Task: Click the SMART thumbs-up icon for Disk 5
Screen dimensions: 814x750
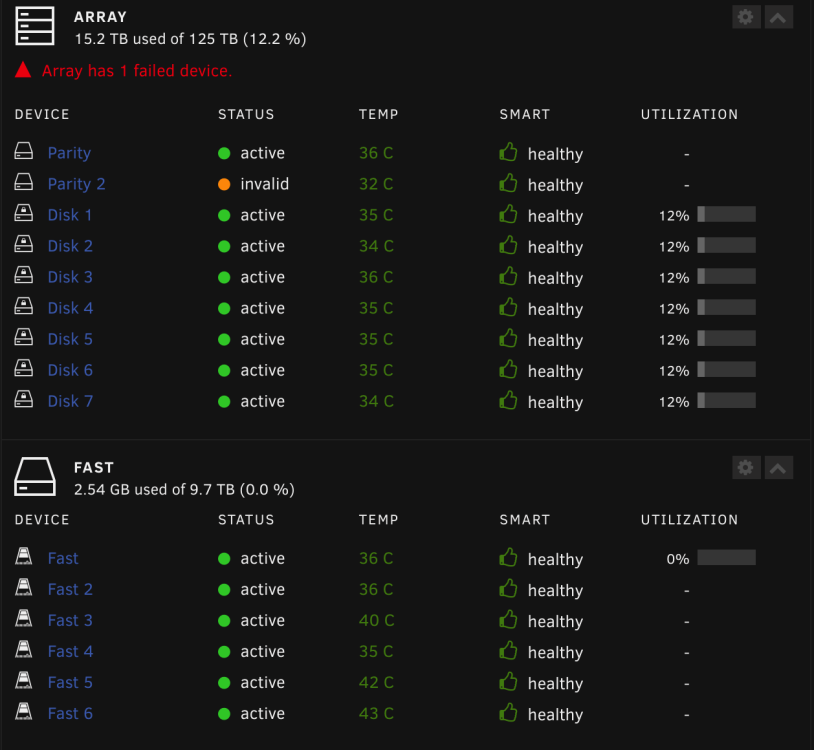Action: [x=508, y=338]
